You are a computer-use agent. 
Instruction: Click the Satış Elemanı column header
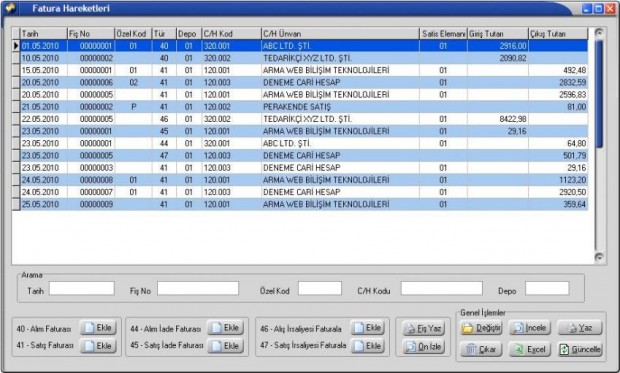click(x=443, y=34)
